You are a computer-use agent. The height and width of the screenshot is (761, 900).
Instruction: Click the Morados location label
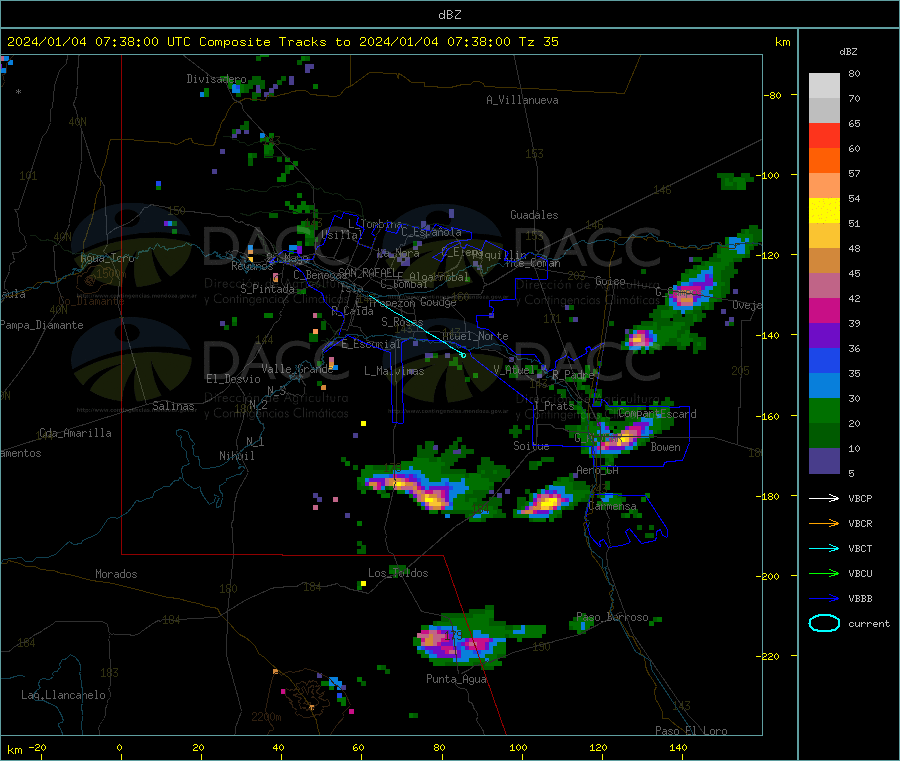(x=116, y=574)
